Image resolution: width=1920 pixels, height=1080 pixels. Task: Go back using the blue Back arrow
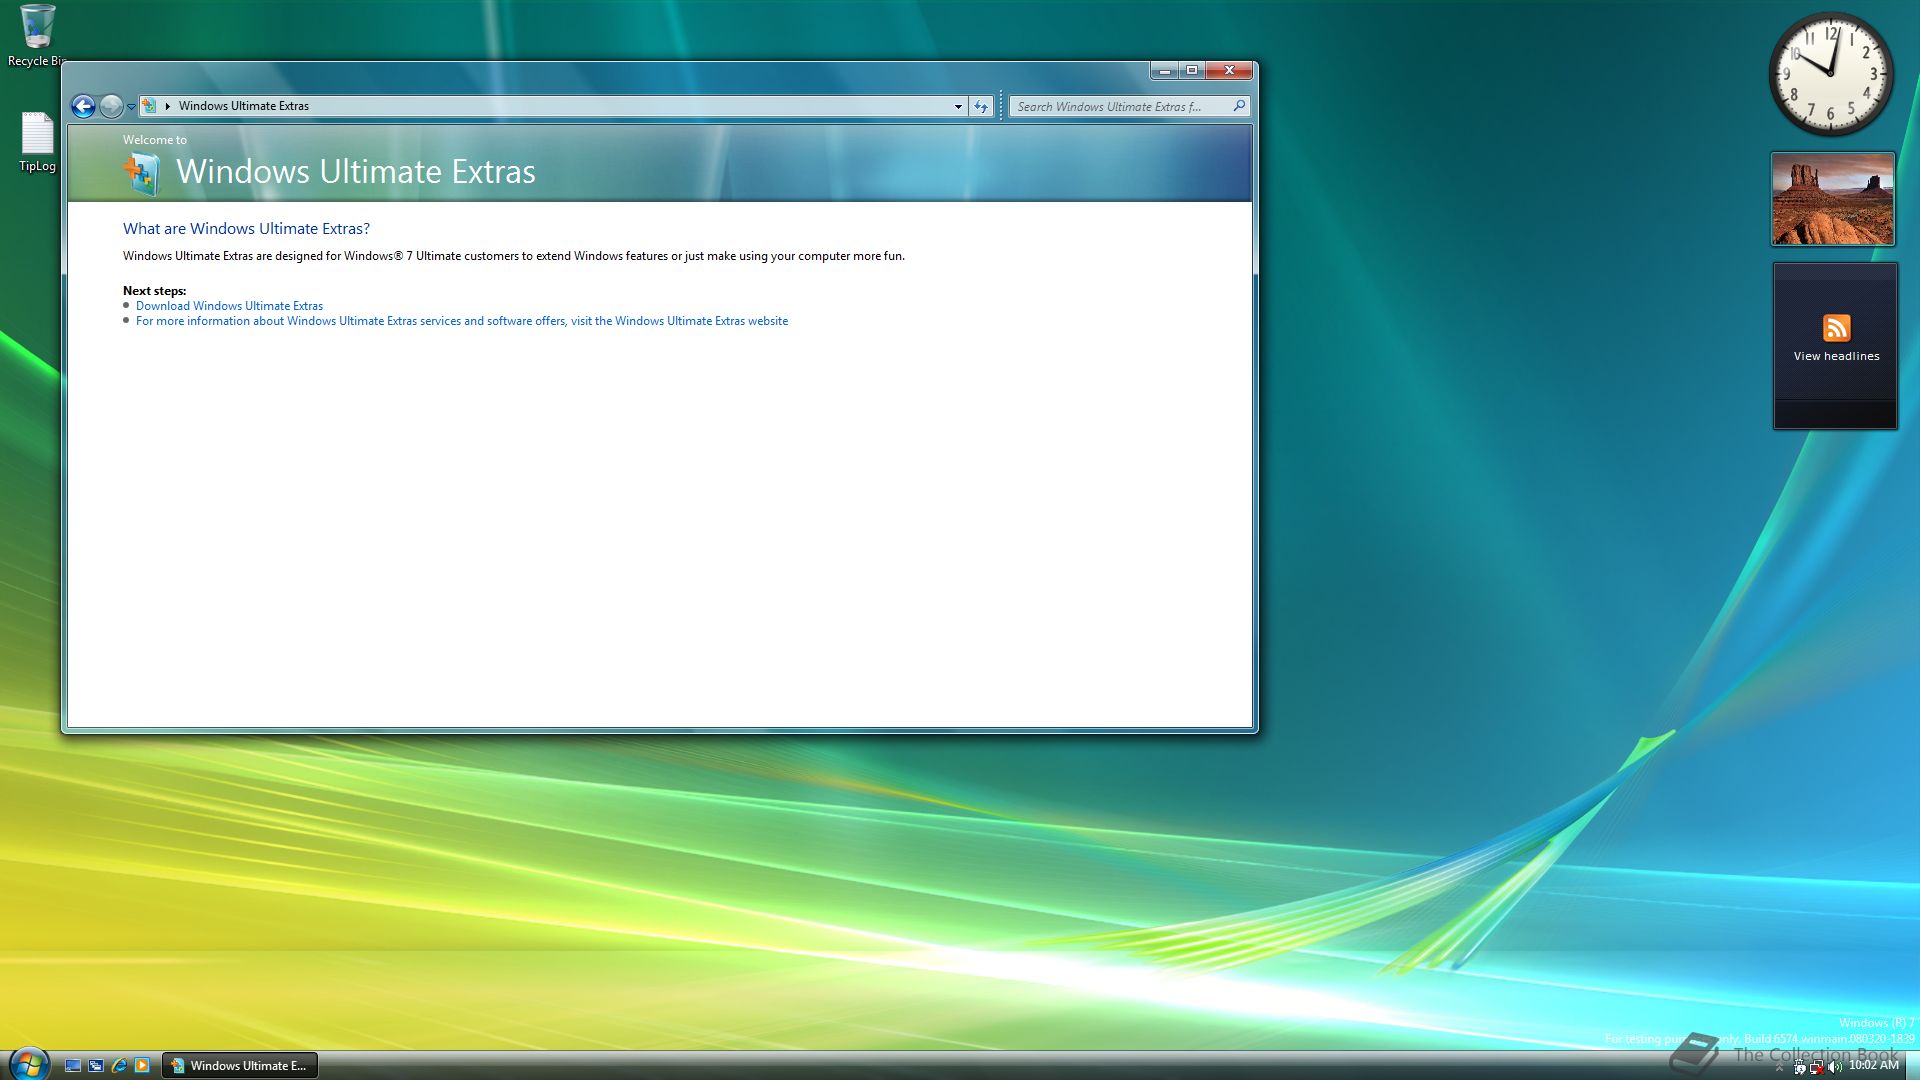coord(84,106)
